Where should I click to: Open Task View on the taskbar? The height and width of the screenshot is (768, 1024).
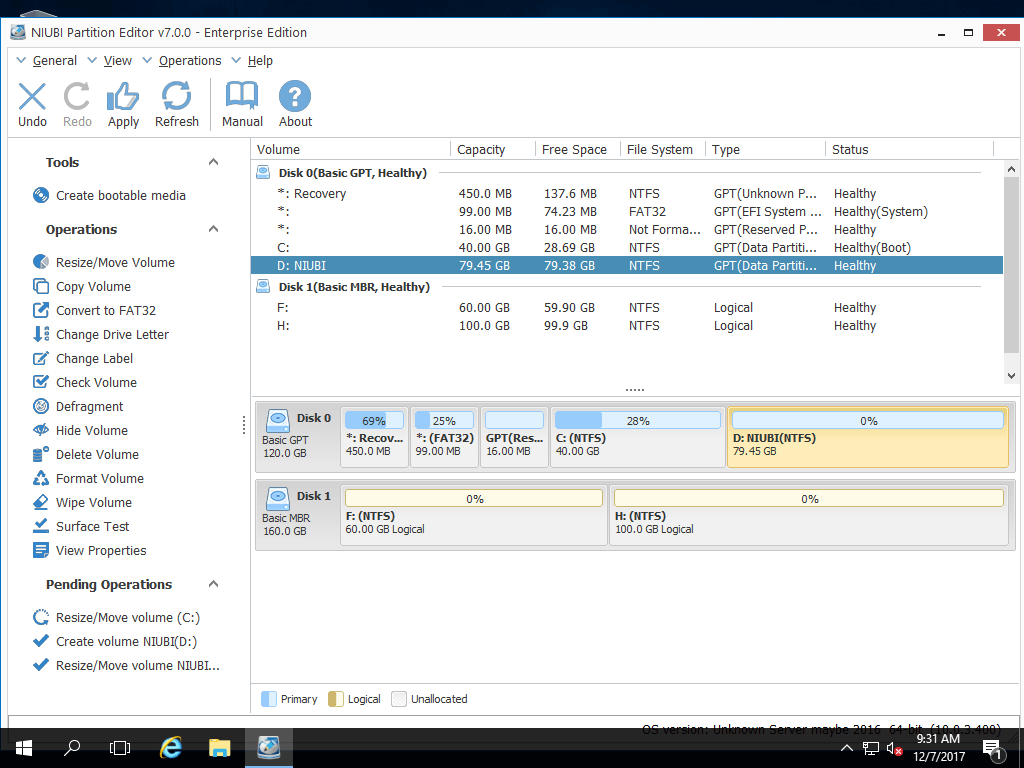[120, 748]
